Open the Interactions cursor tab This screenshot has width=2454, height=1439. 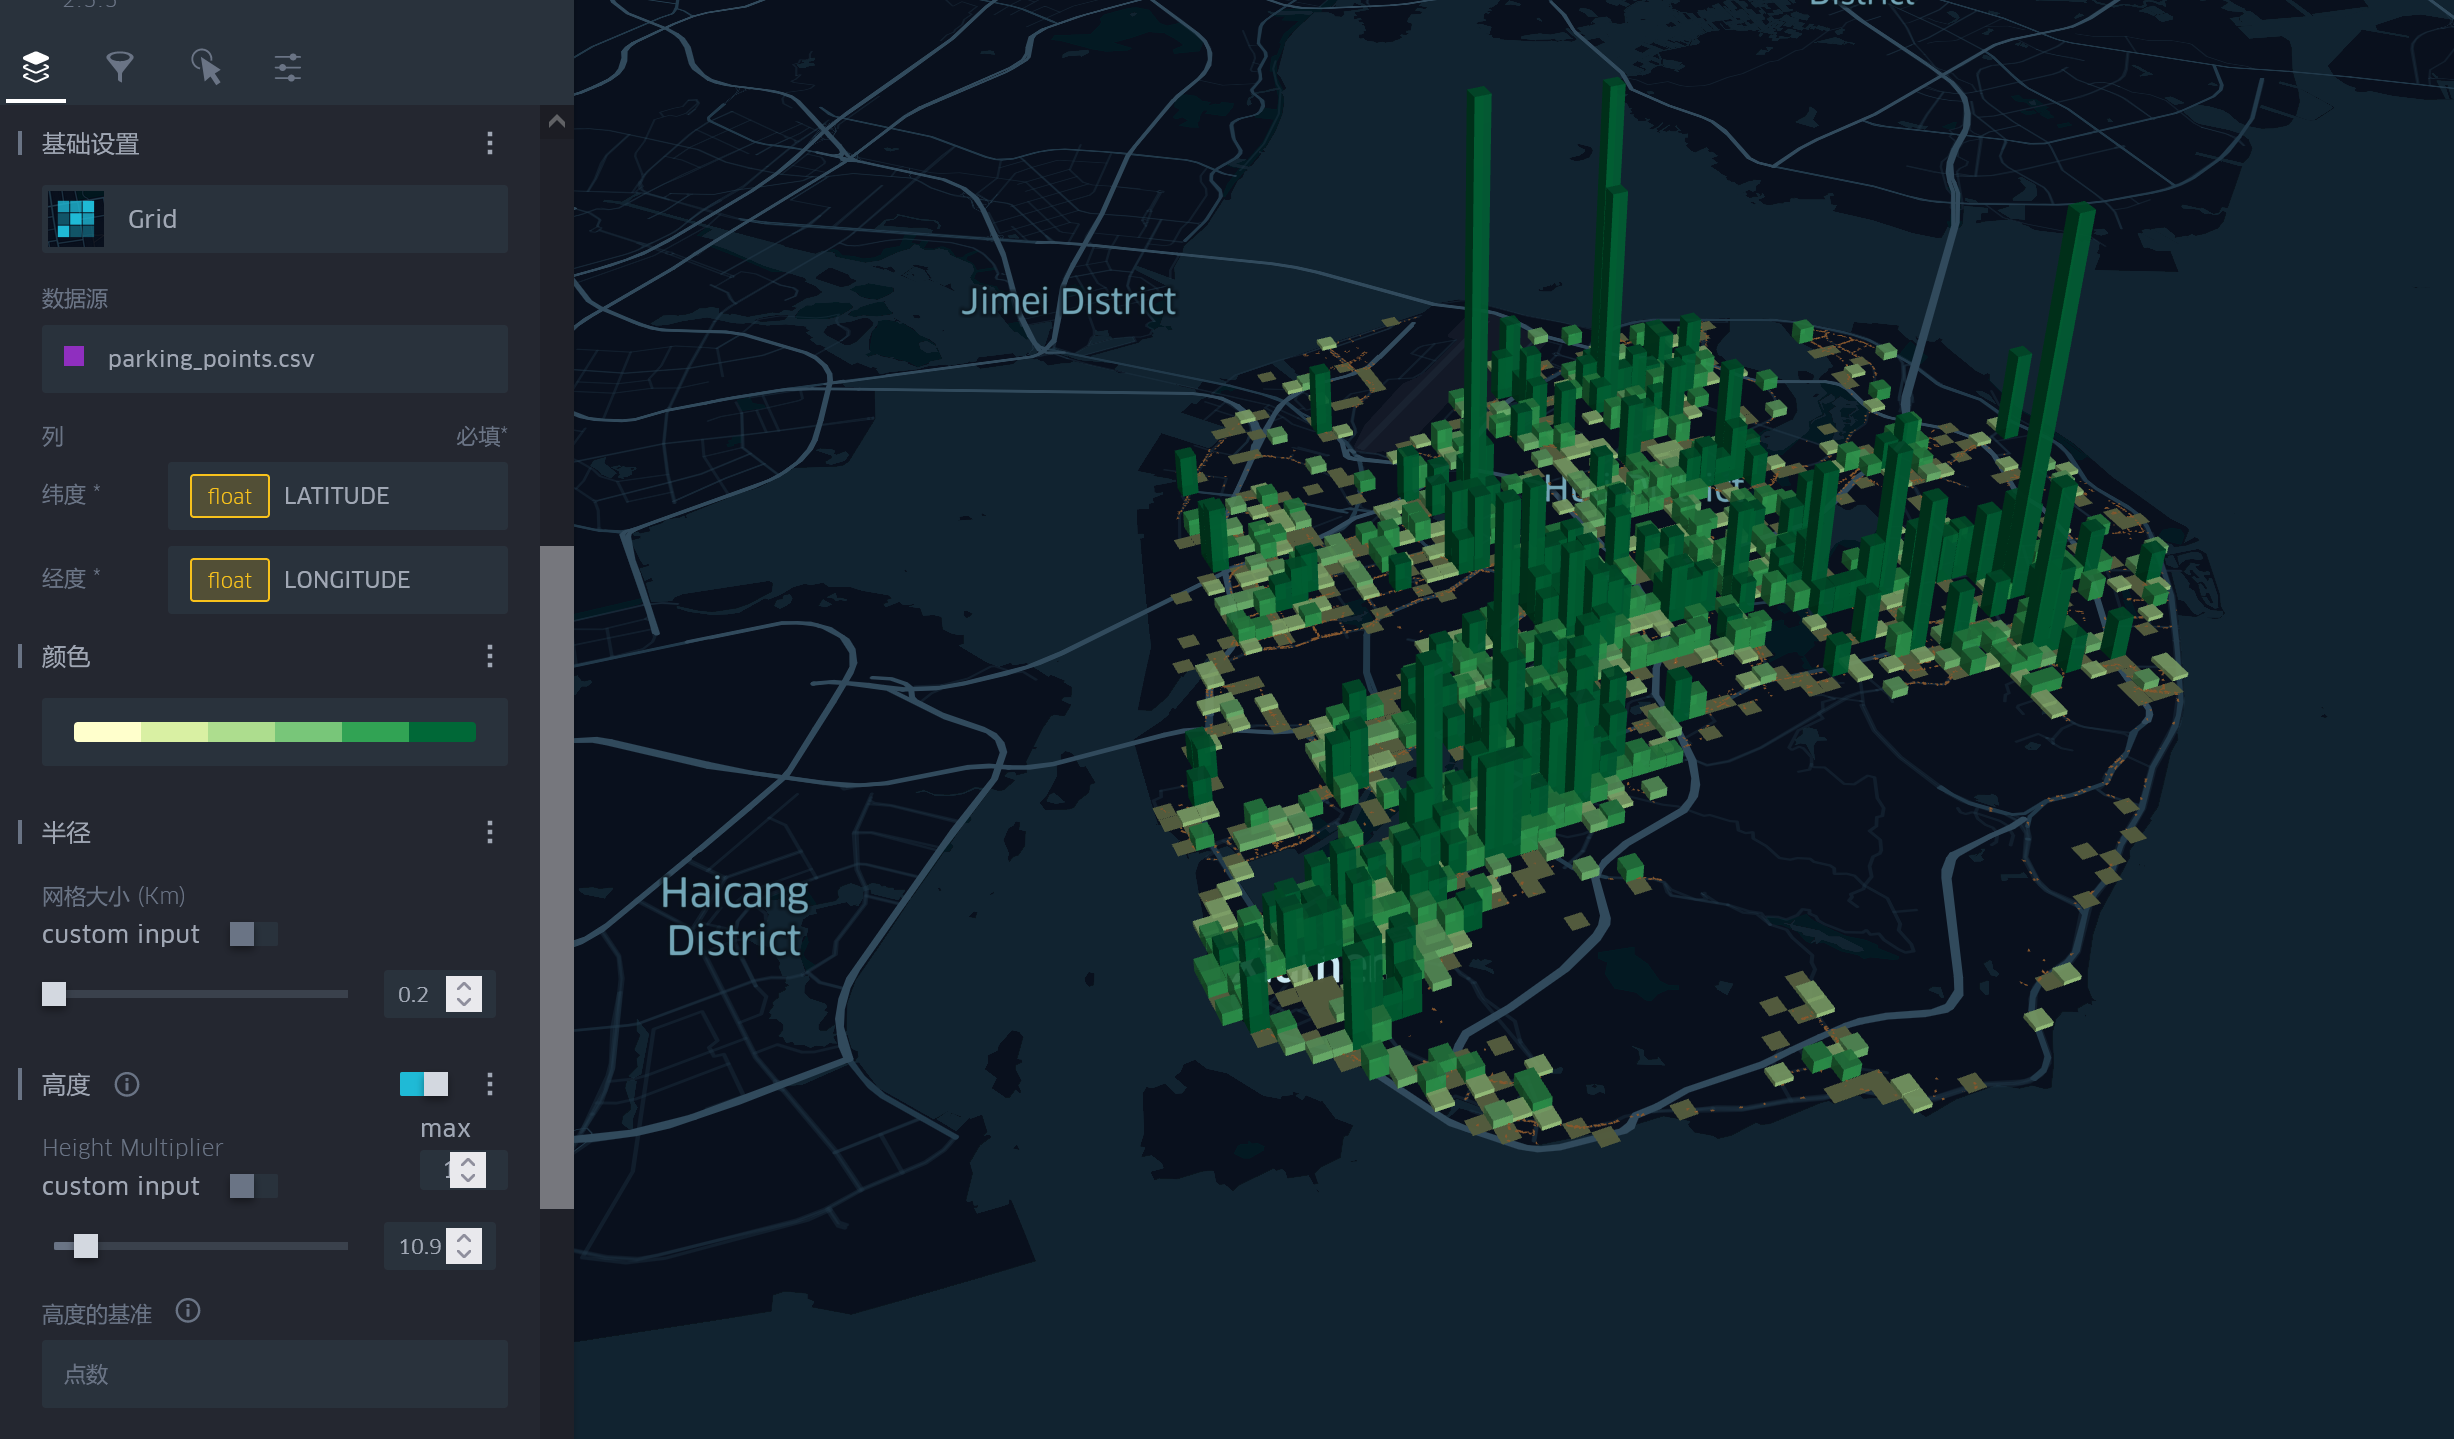click(x=205, y=68)
